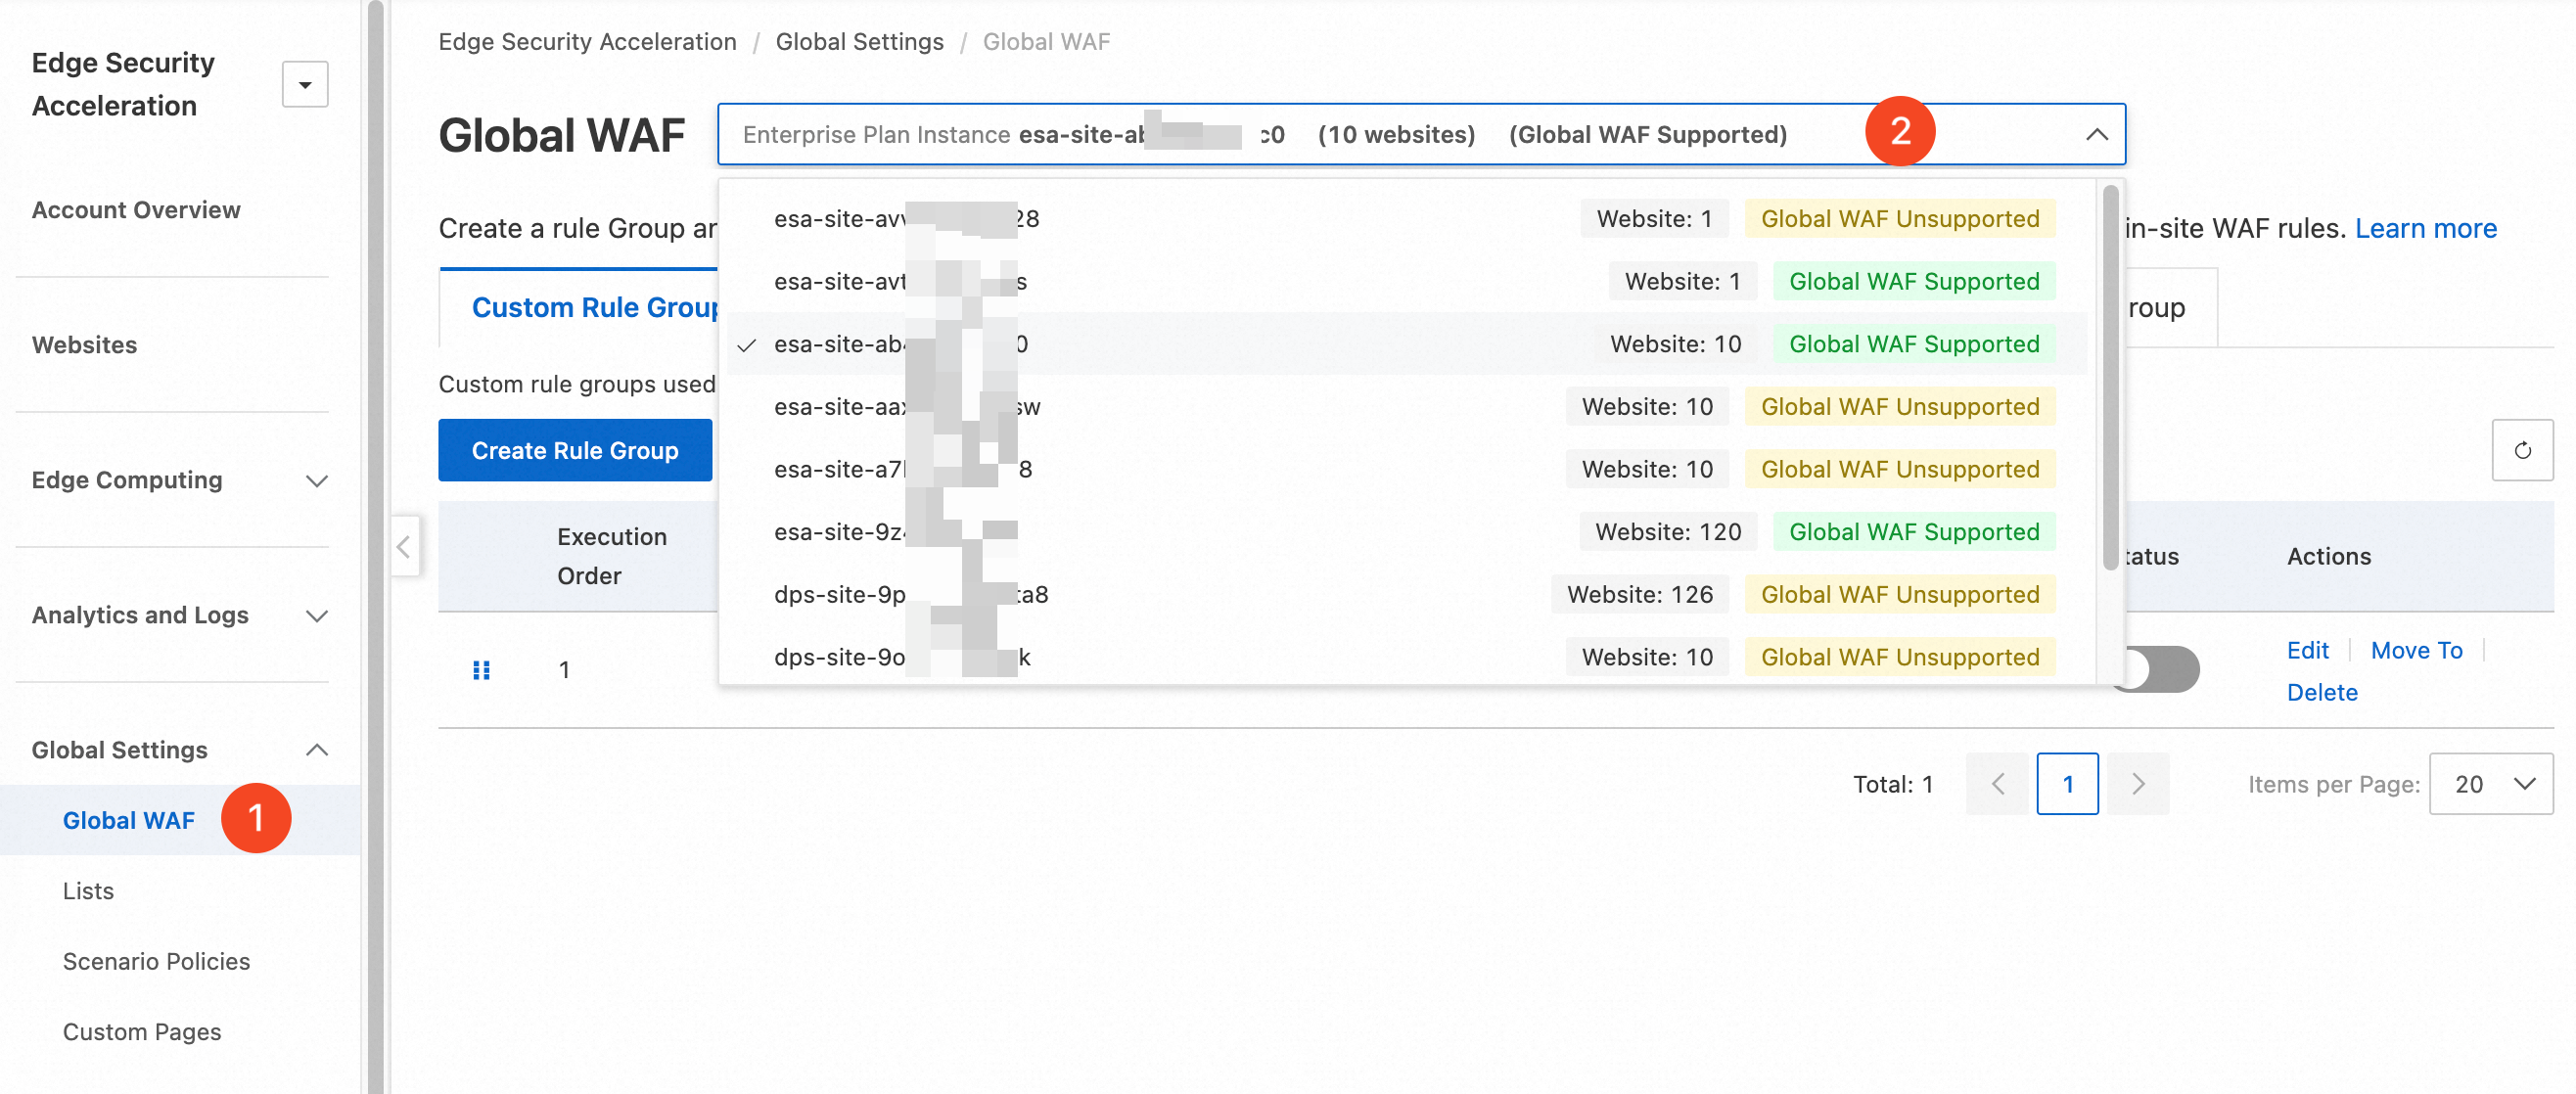The width and height of the screenshot is (2576, 1094).
Task: Open Lists under Global Settings
Action: point(89,891)
